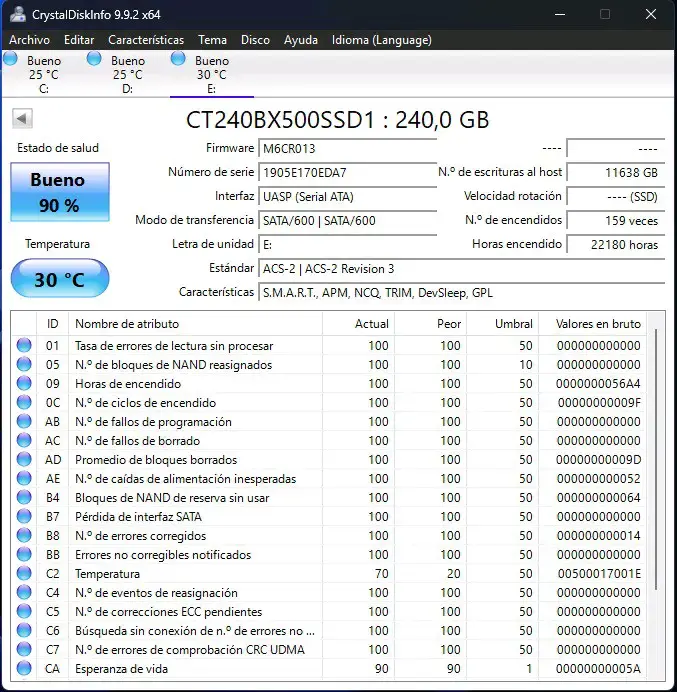The width and height of the screenshot is (677, 692).
Task: Click the 30 °C temperature button
Action: pyautogui.click(x=60, y=278)
